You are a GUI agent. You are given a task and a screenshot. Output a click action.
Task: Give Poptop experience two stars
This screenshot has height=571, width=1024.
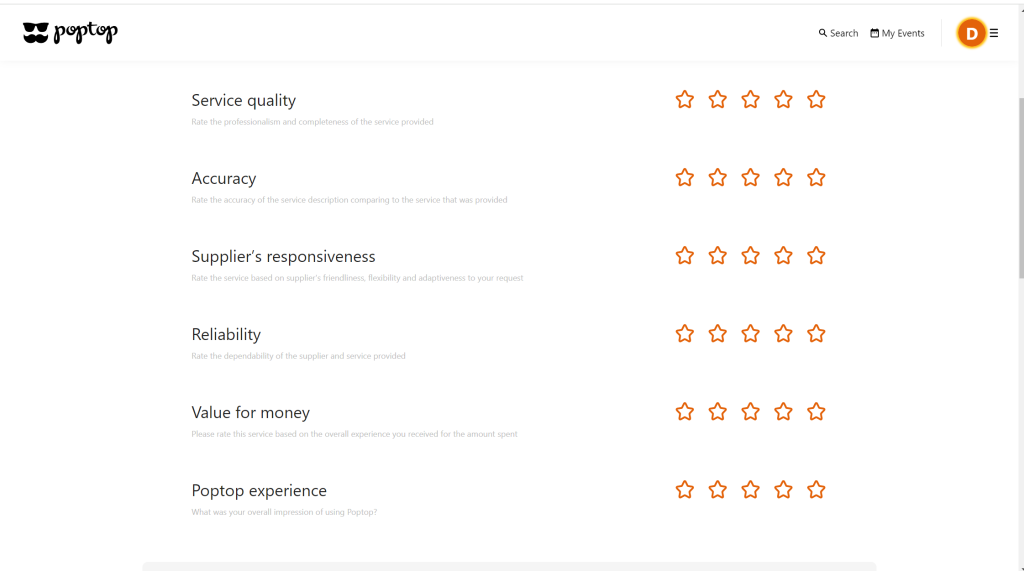coord(717,489)
